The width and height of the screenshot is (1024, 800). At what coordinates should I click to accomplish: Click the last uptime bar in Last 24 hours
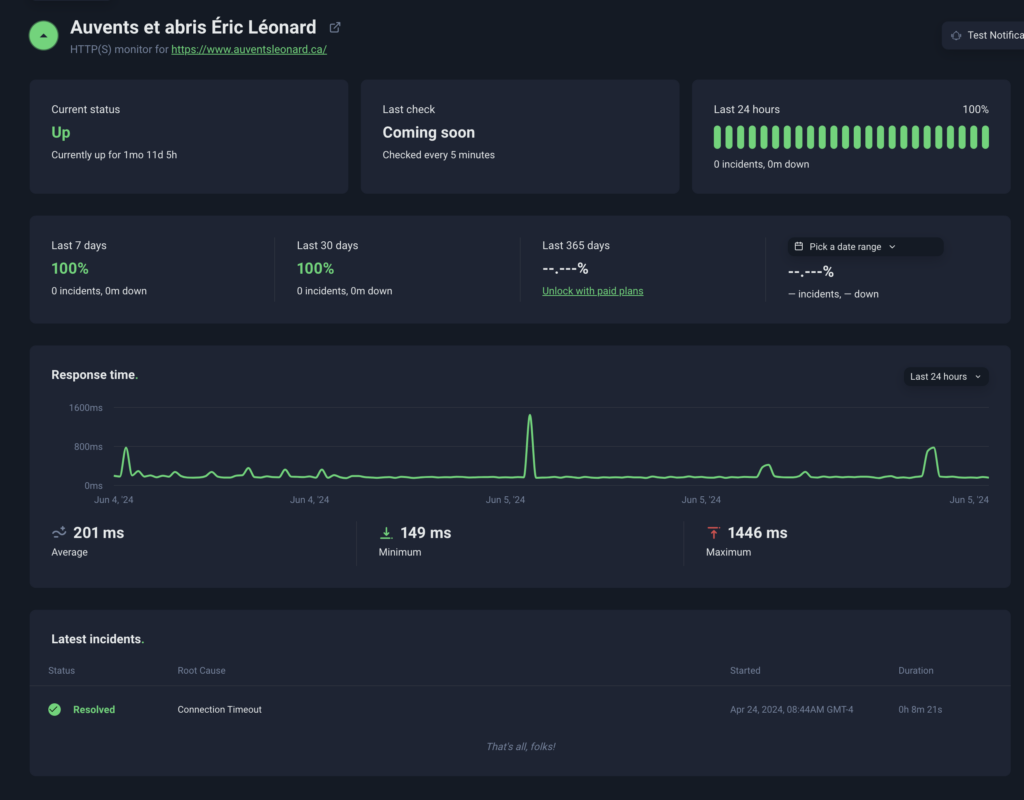point(985,137)
